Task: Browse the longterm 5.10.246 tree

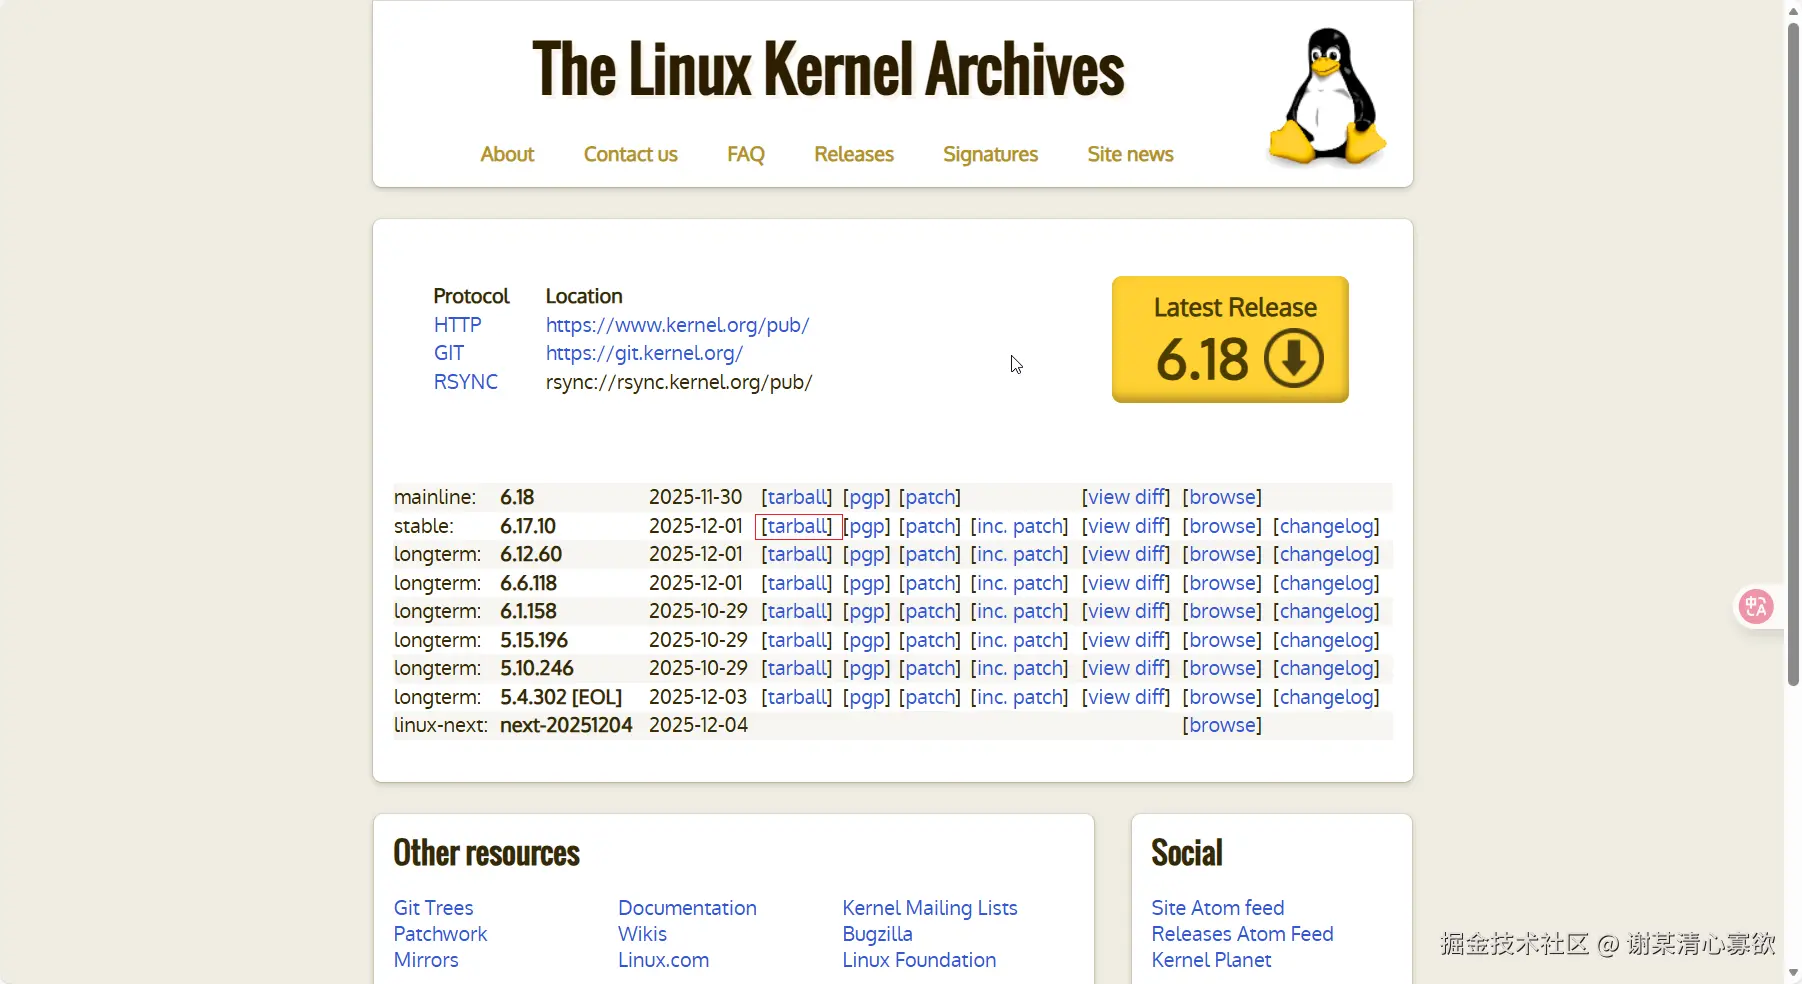Action: 1222,668
